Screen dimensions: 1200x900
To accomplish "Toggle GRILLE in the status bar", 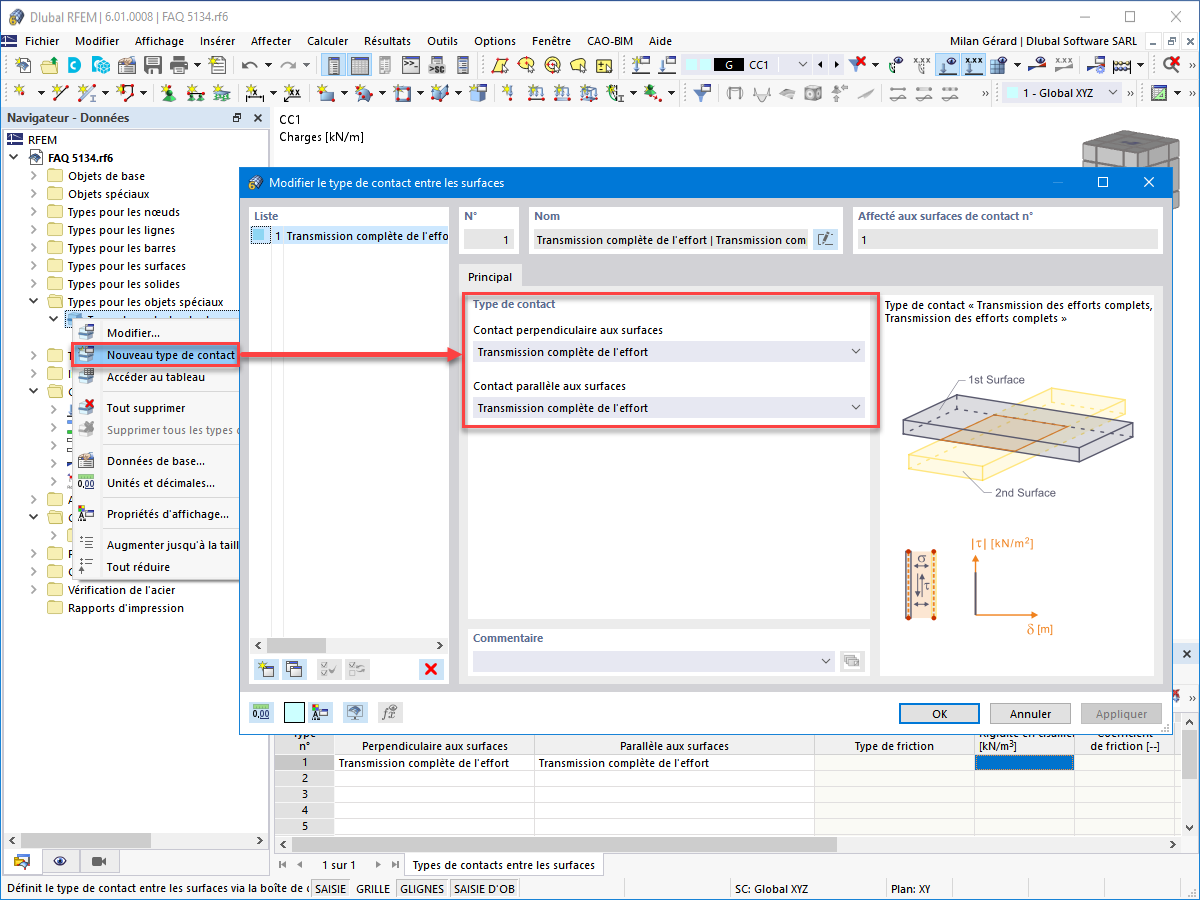I will click(x=373, y=888).
